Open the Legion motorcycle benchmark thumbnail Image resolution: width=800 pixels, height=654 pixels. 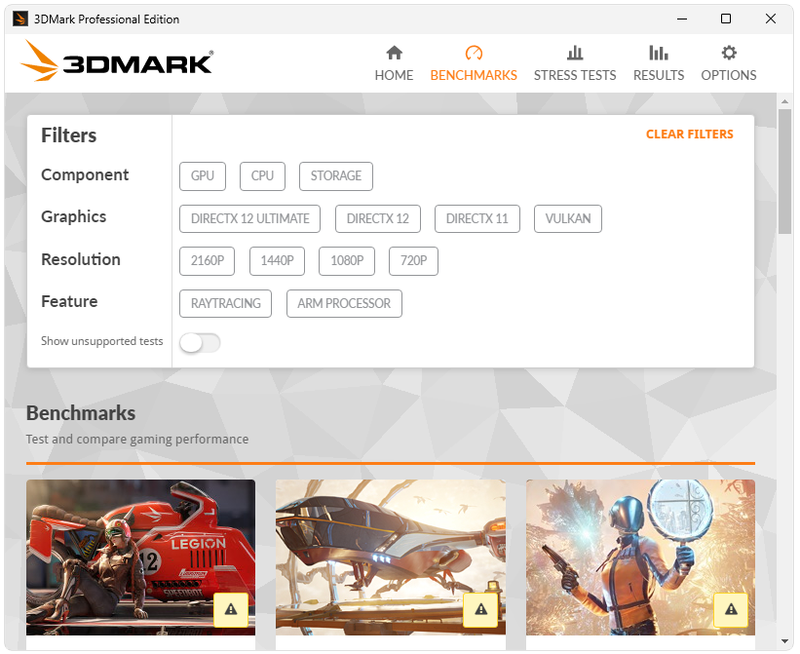click(x=141, y=557)
